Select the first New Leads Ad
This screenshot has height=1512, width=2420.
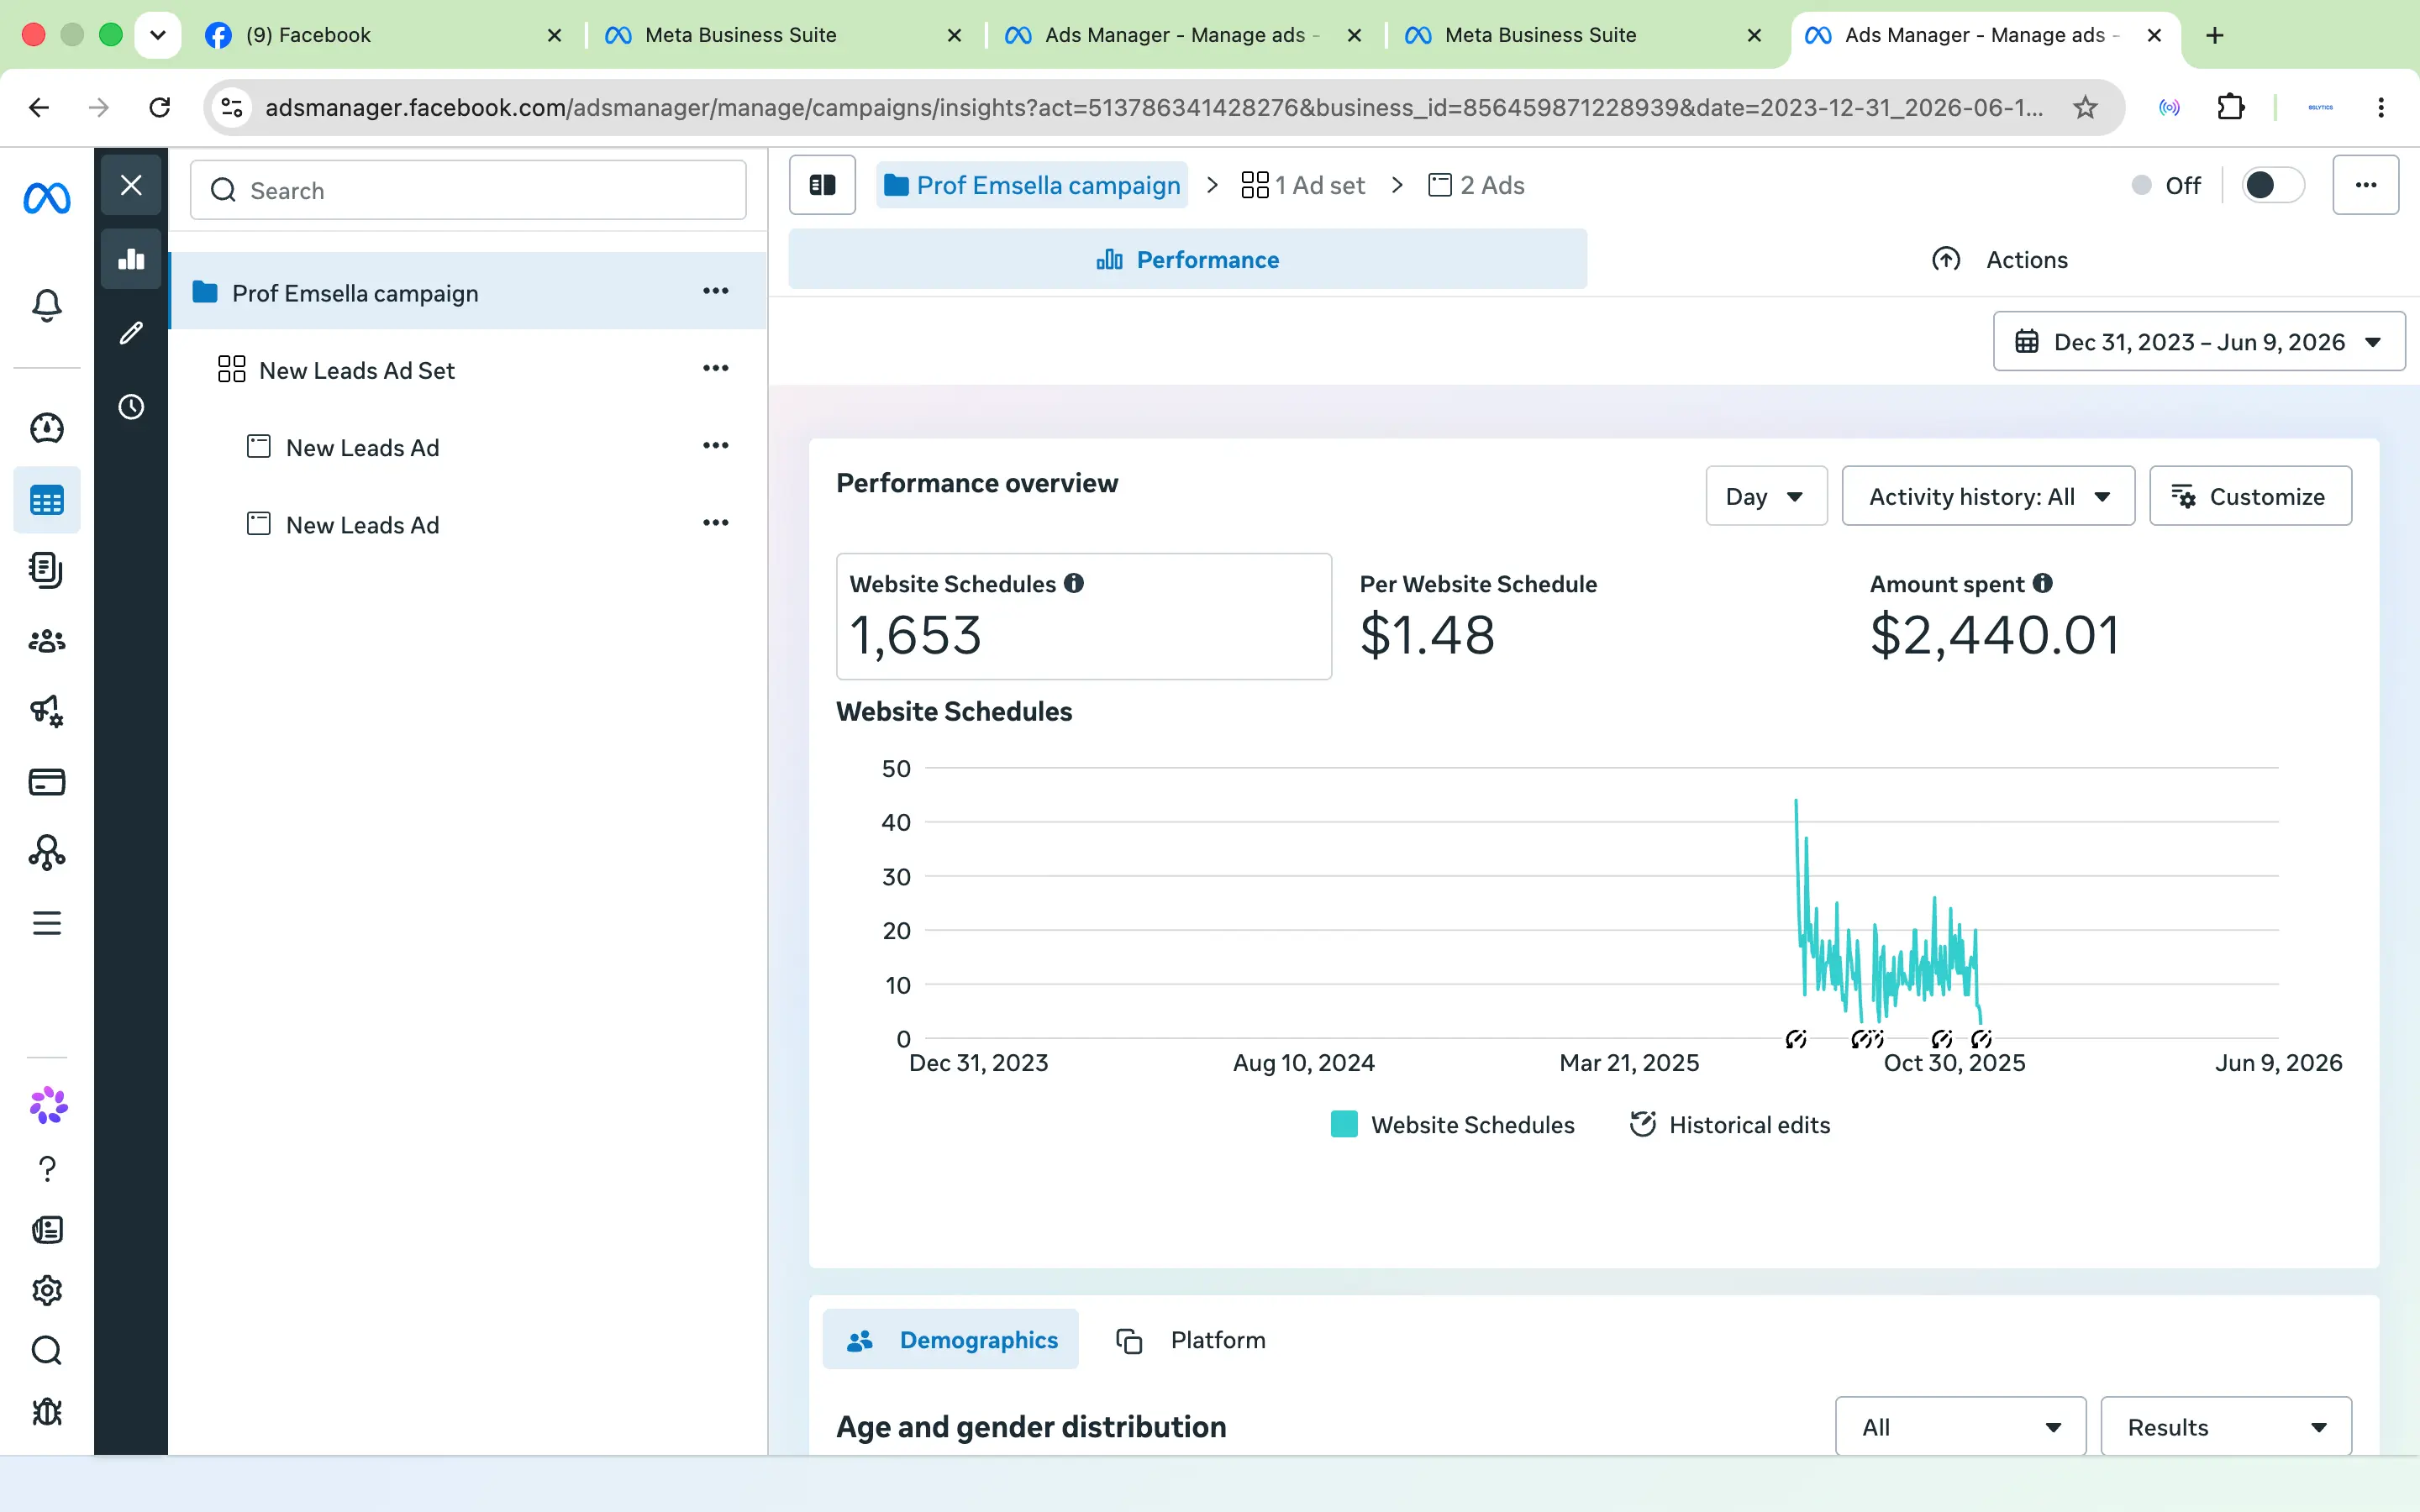click(467, 447)
